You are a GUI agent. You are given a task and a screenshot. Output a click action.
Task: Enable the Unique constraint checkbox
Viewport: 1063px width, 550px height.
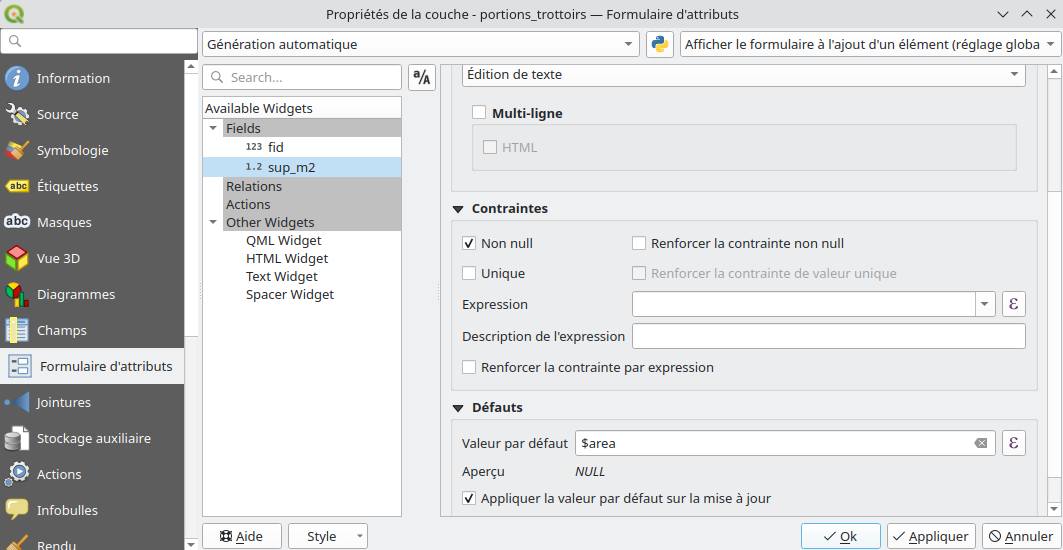point(469,273)
